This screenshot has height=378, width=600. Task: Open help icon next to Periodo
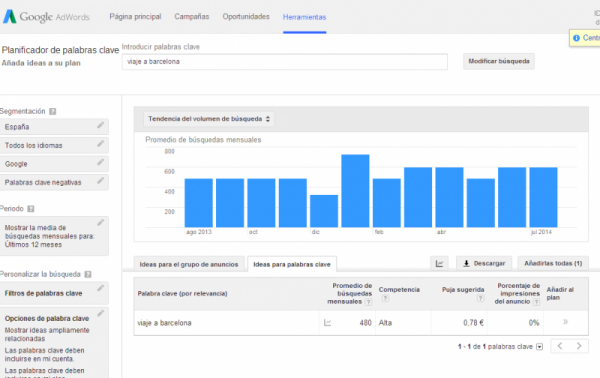coord(31,209)
